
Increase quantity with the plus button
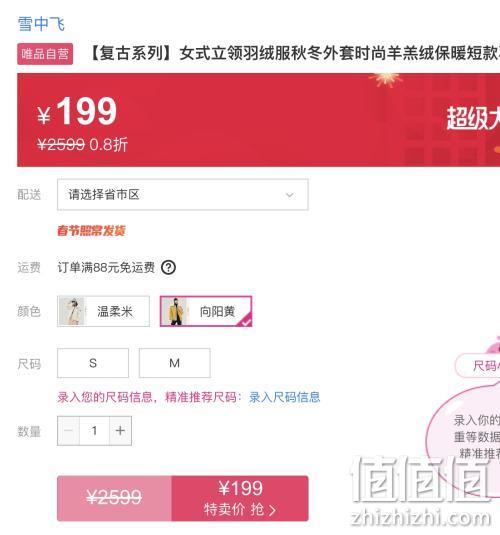click(120, 431)
